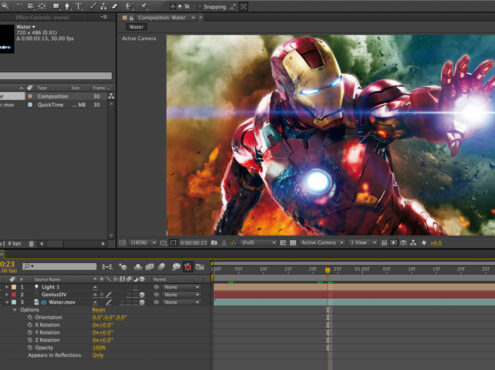The image size is (495, 370).
Task: Toggle the mask and shape path visibility icon
Action: [173, 243]
